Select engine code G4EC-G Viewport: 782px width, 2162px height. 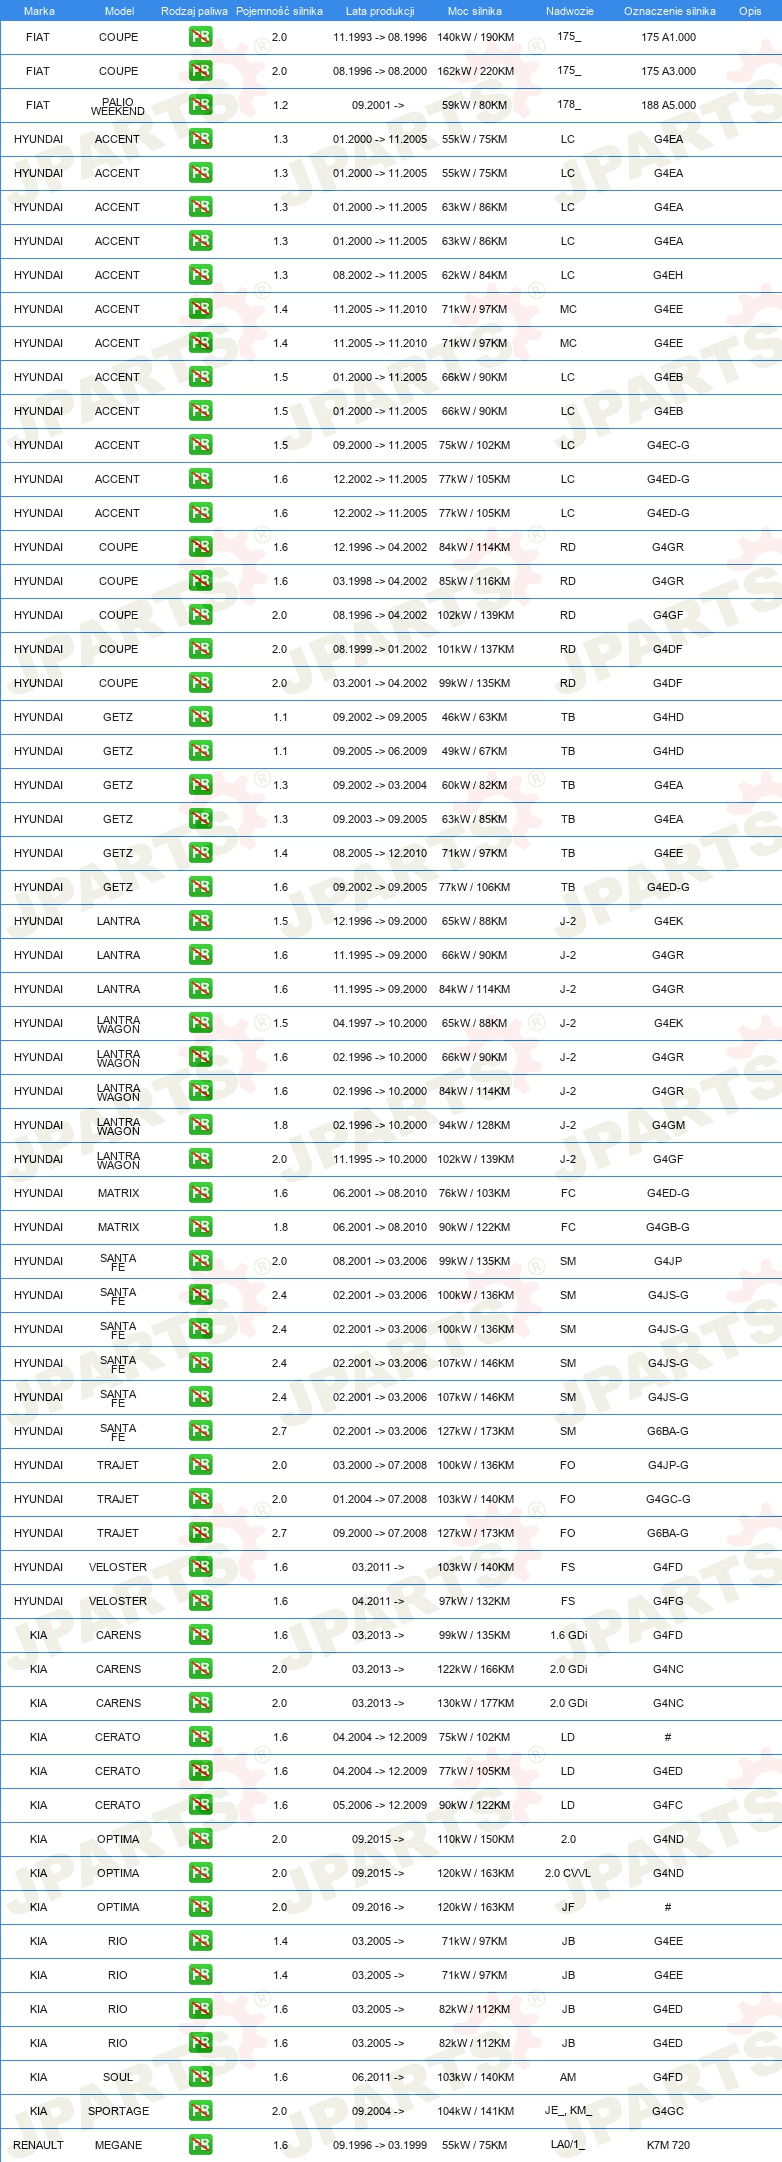(668, 445)
